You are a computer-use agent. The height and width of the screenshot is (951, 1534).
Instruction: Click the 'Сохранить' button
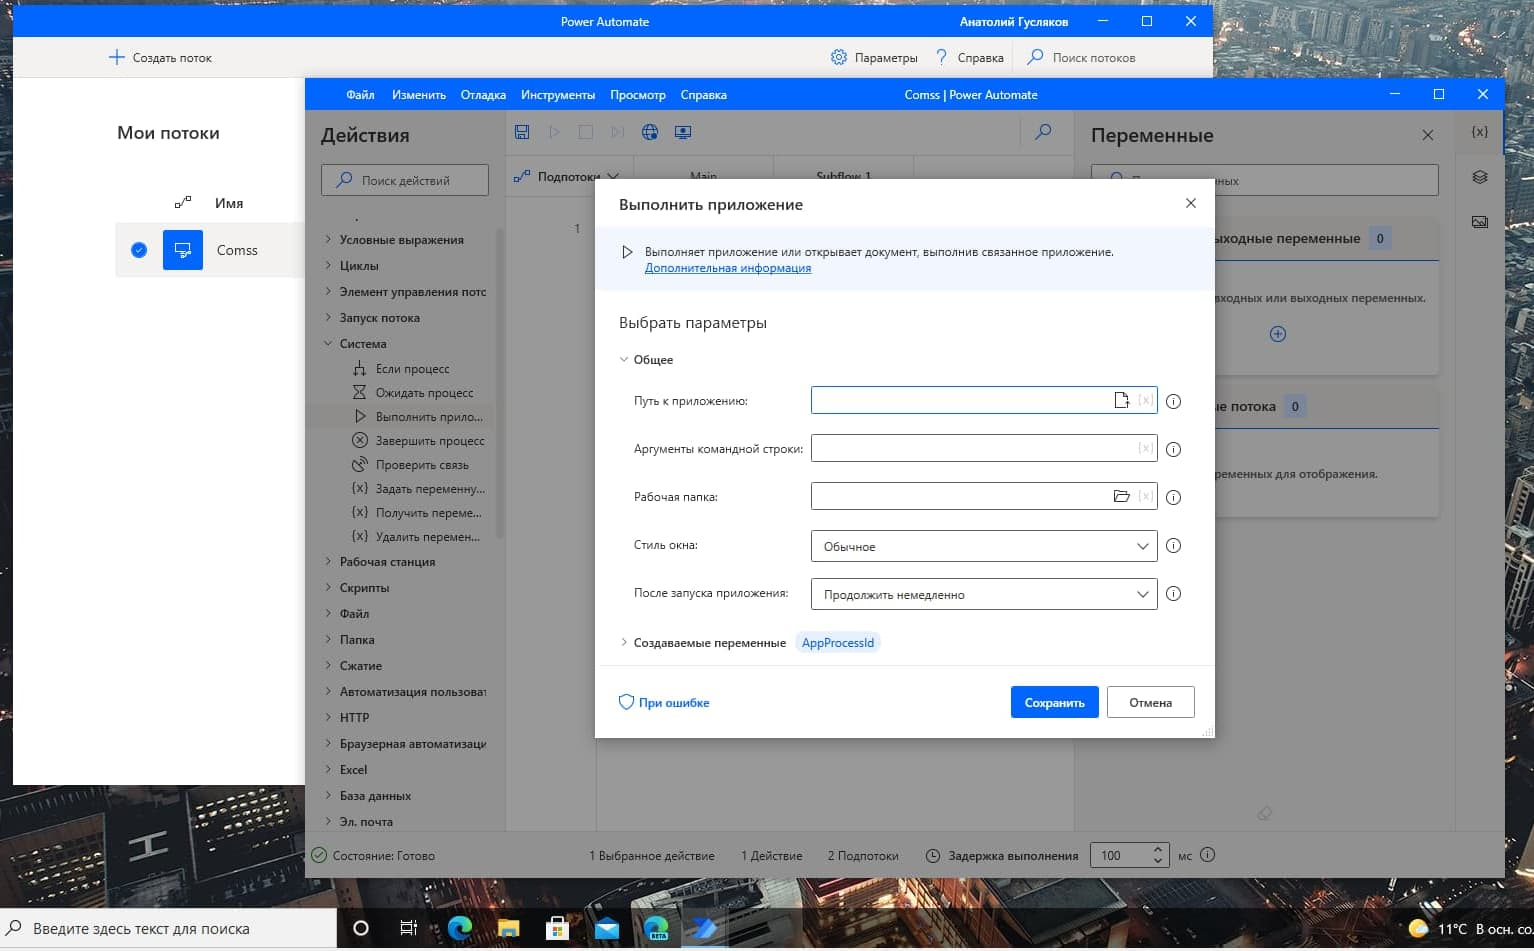pyautogui.click(x=1054, y=703)
